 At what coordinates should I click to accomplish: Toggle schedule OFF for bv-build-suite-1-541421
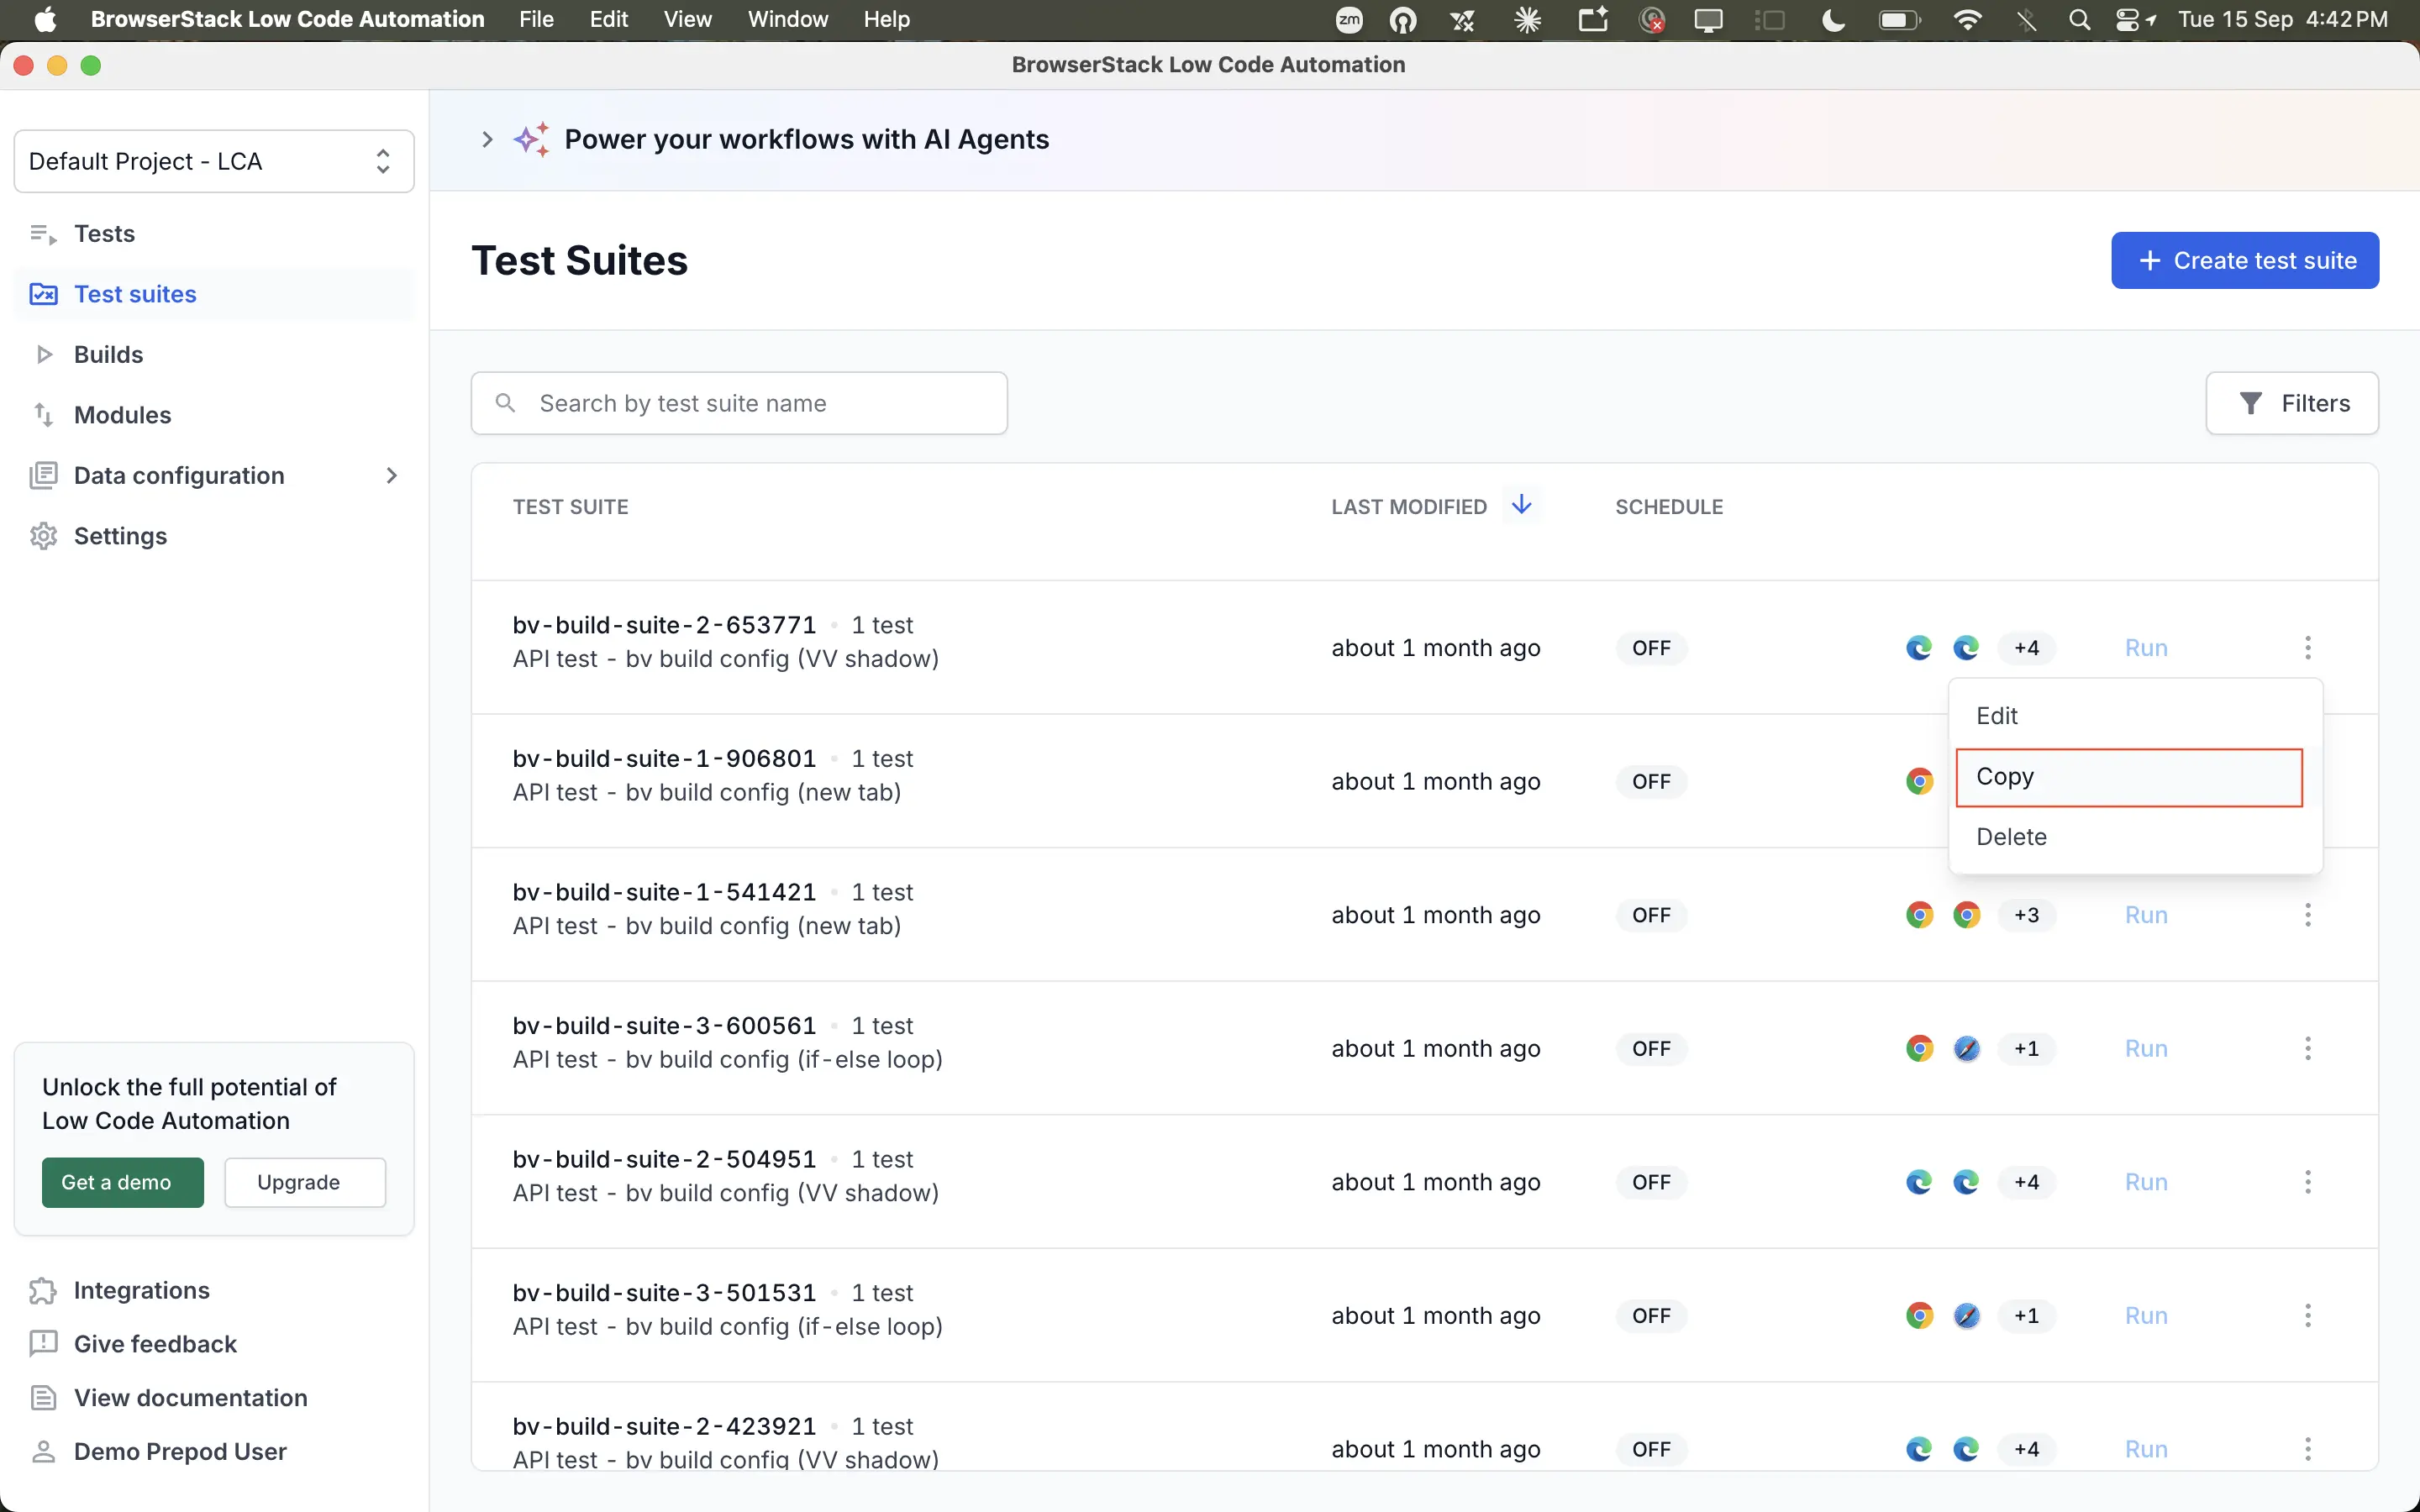coord(1651,915)
